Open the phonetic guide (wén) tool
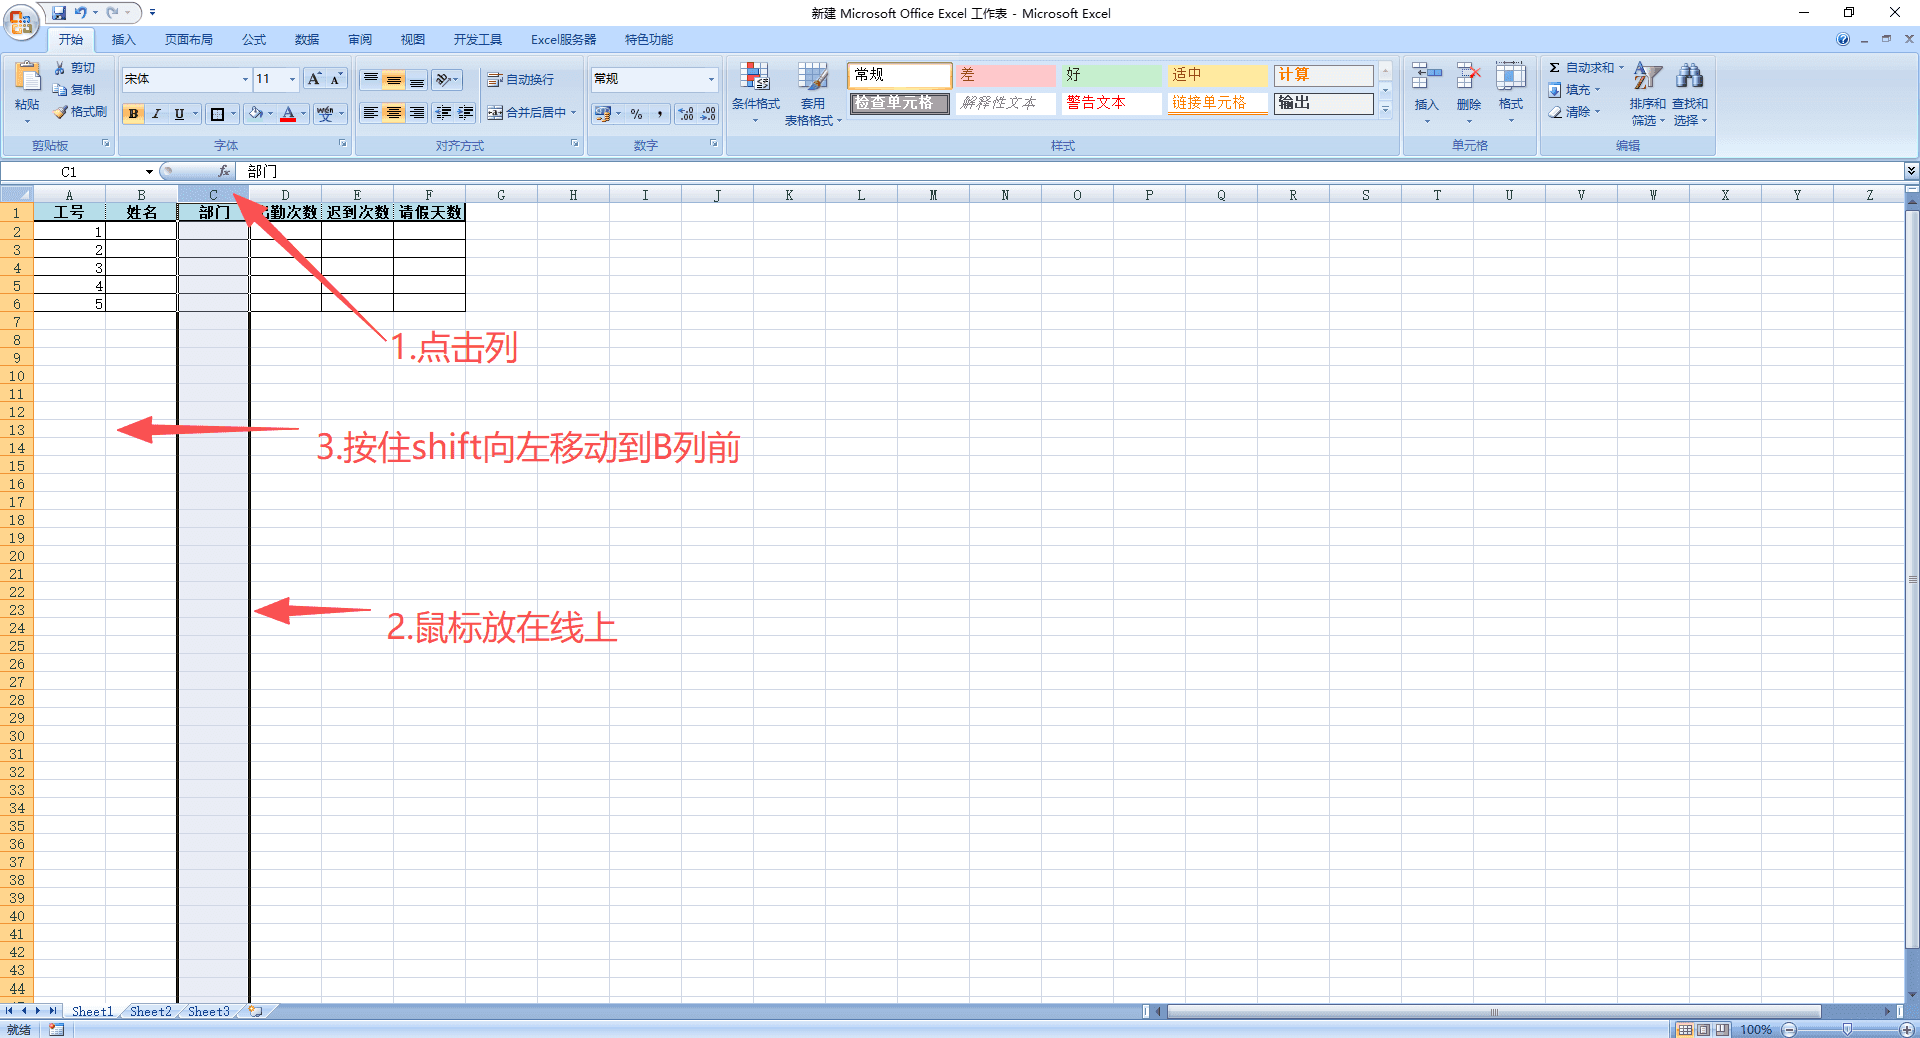The width and height of the screenshot is (1920, 1038). pyautogui.click(x=325, y=114)
